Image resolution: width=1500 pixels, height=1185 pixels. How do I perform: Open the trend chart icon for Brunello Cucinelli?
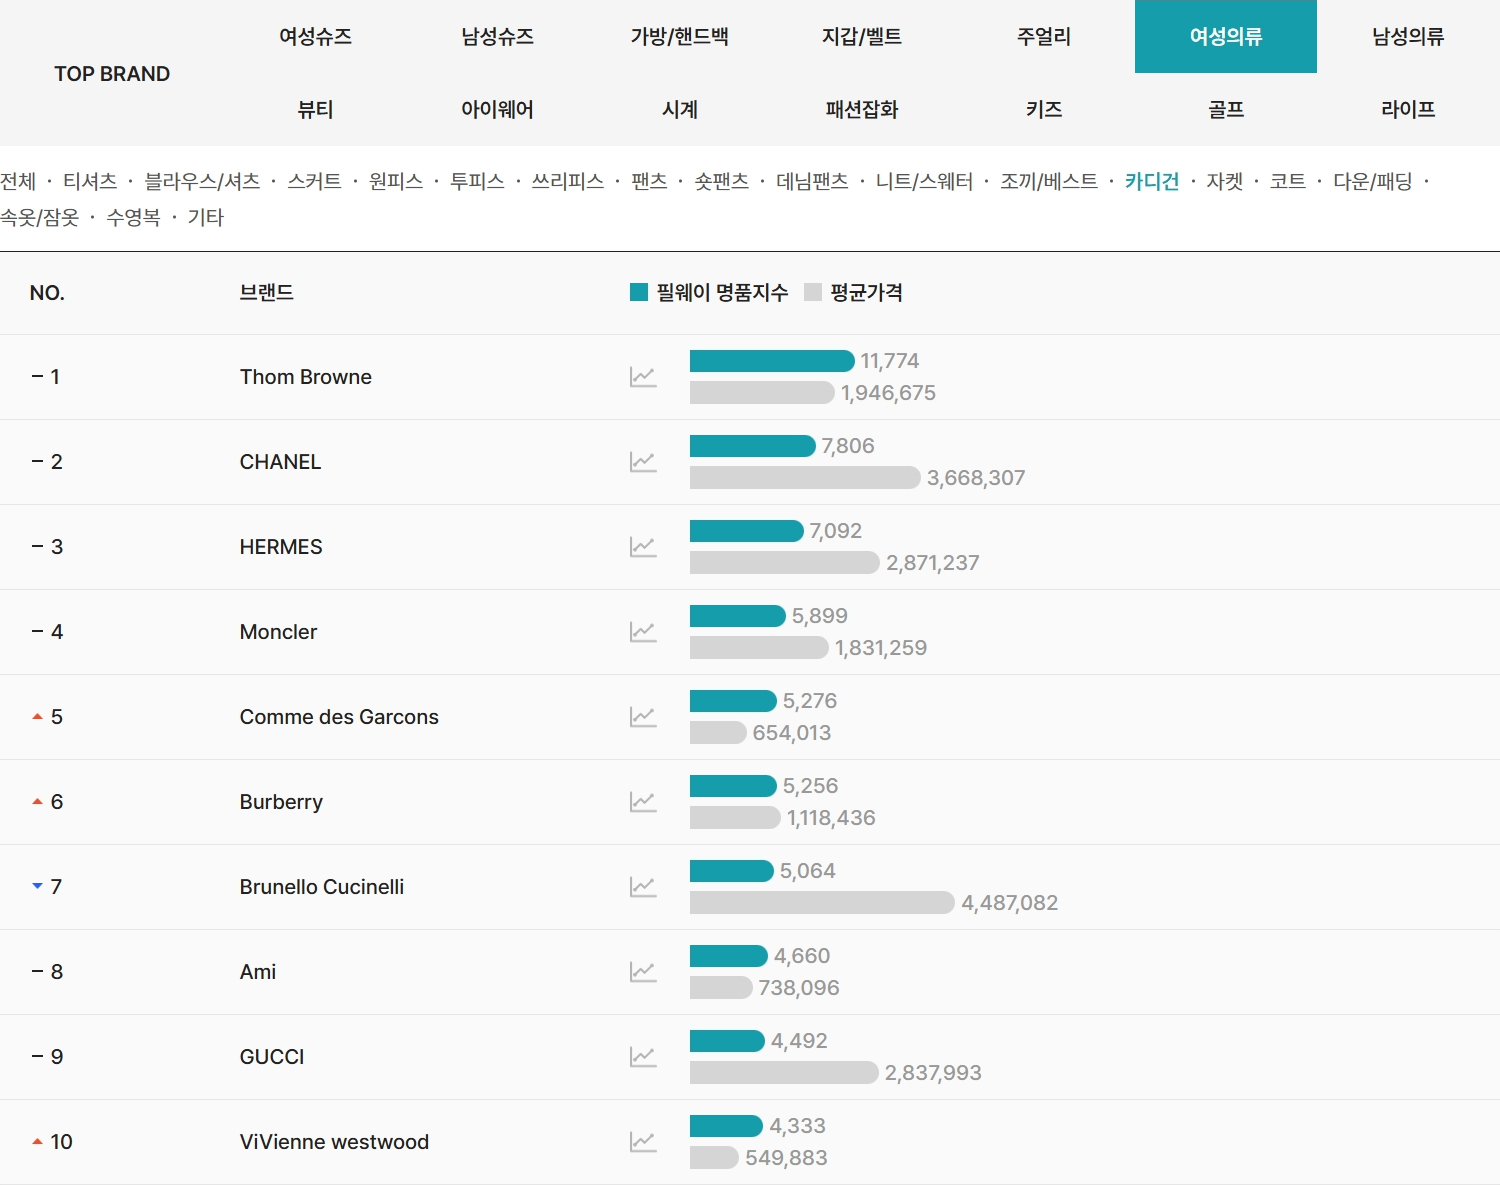click(x=643, y=887)
